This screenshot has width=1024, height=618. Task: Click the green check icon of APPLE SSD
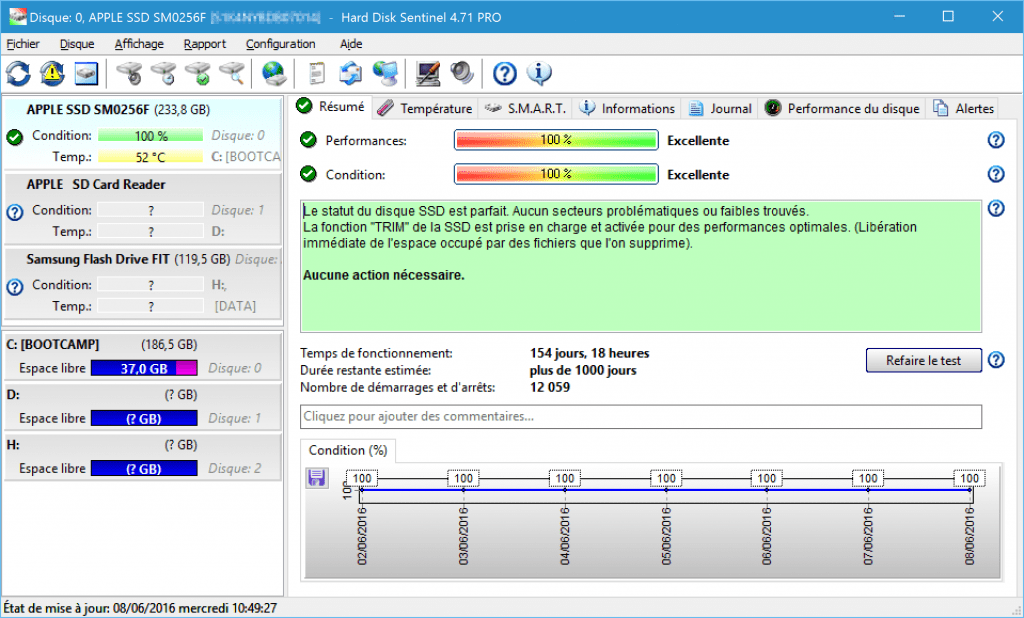[x=14, y=137]
